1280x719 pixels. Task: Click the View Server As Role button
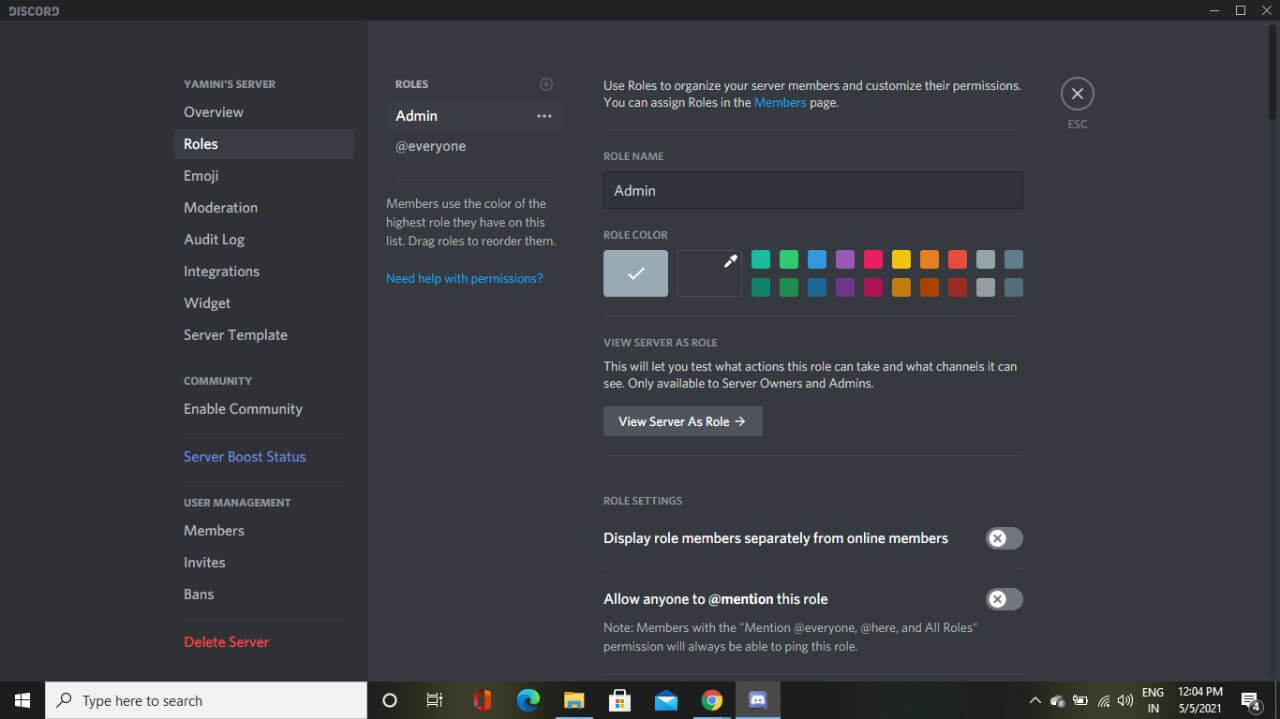[x=682, y=421]
